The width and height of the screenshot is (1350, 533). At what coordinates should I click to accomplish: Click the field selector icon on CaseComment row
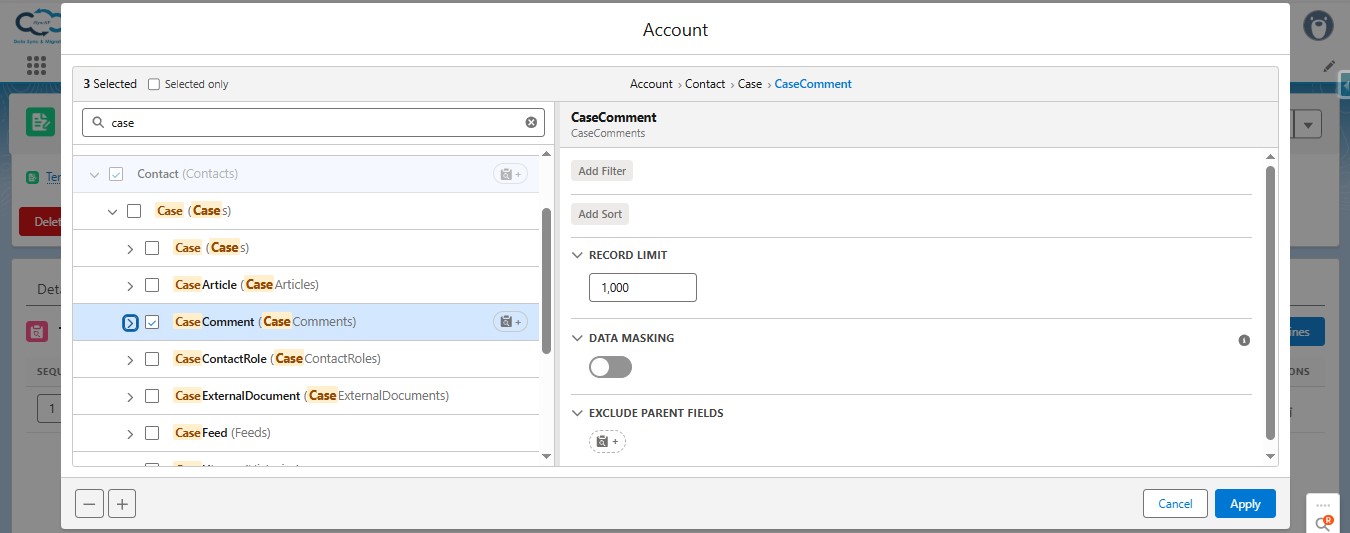(510, 322)
